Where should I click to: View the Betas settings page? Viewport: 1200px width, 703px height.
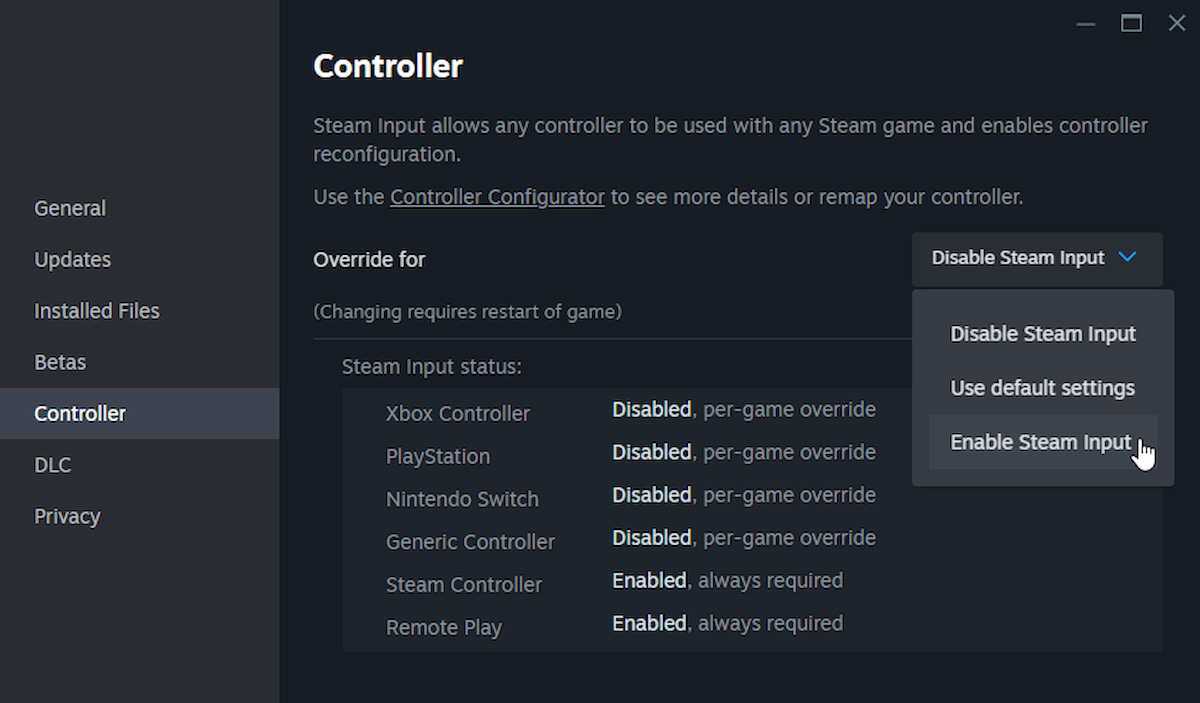point(59,362)
